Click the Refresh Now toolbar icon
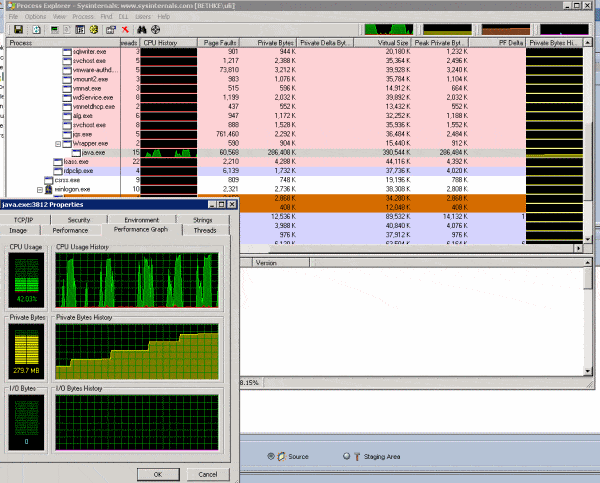Screen dimensions: 600x483 (36, 29)
